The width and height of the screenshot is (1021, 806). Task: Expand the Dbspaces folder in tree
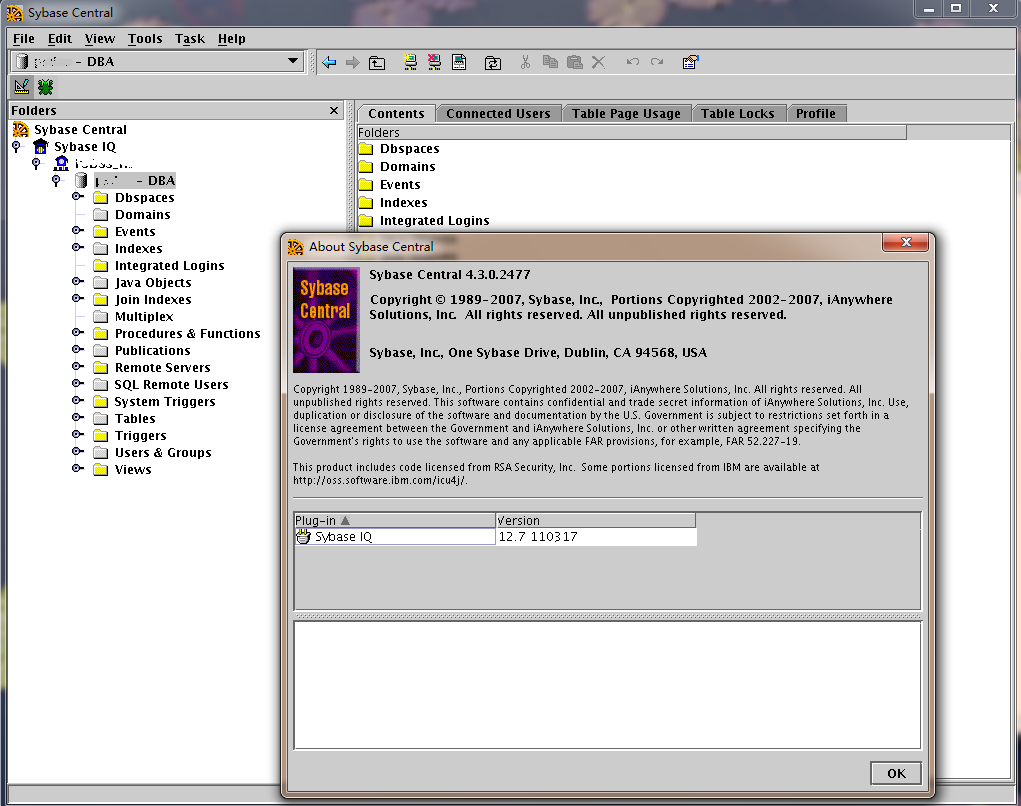coord(77,196)
